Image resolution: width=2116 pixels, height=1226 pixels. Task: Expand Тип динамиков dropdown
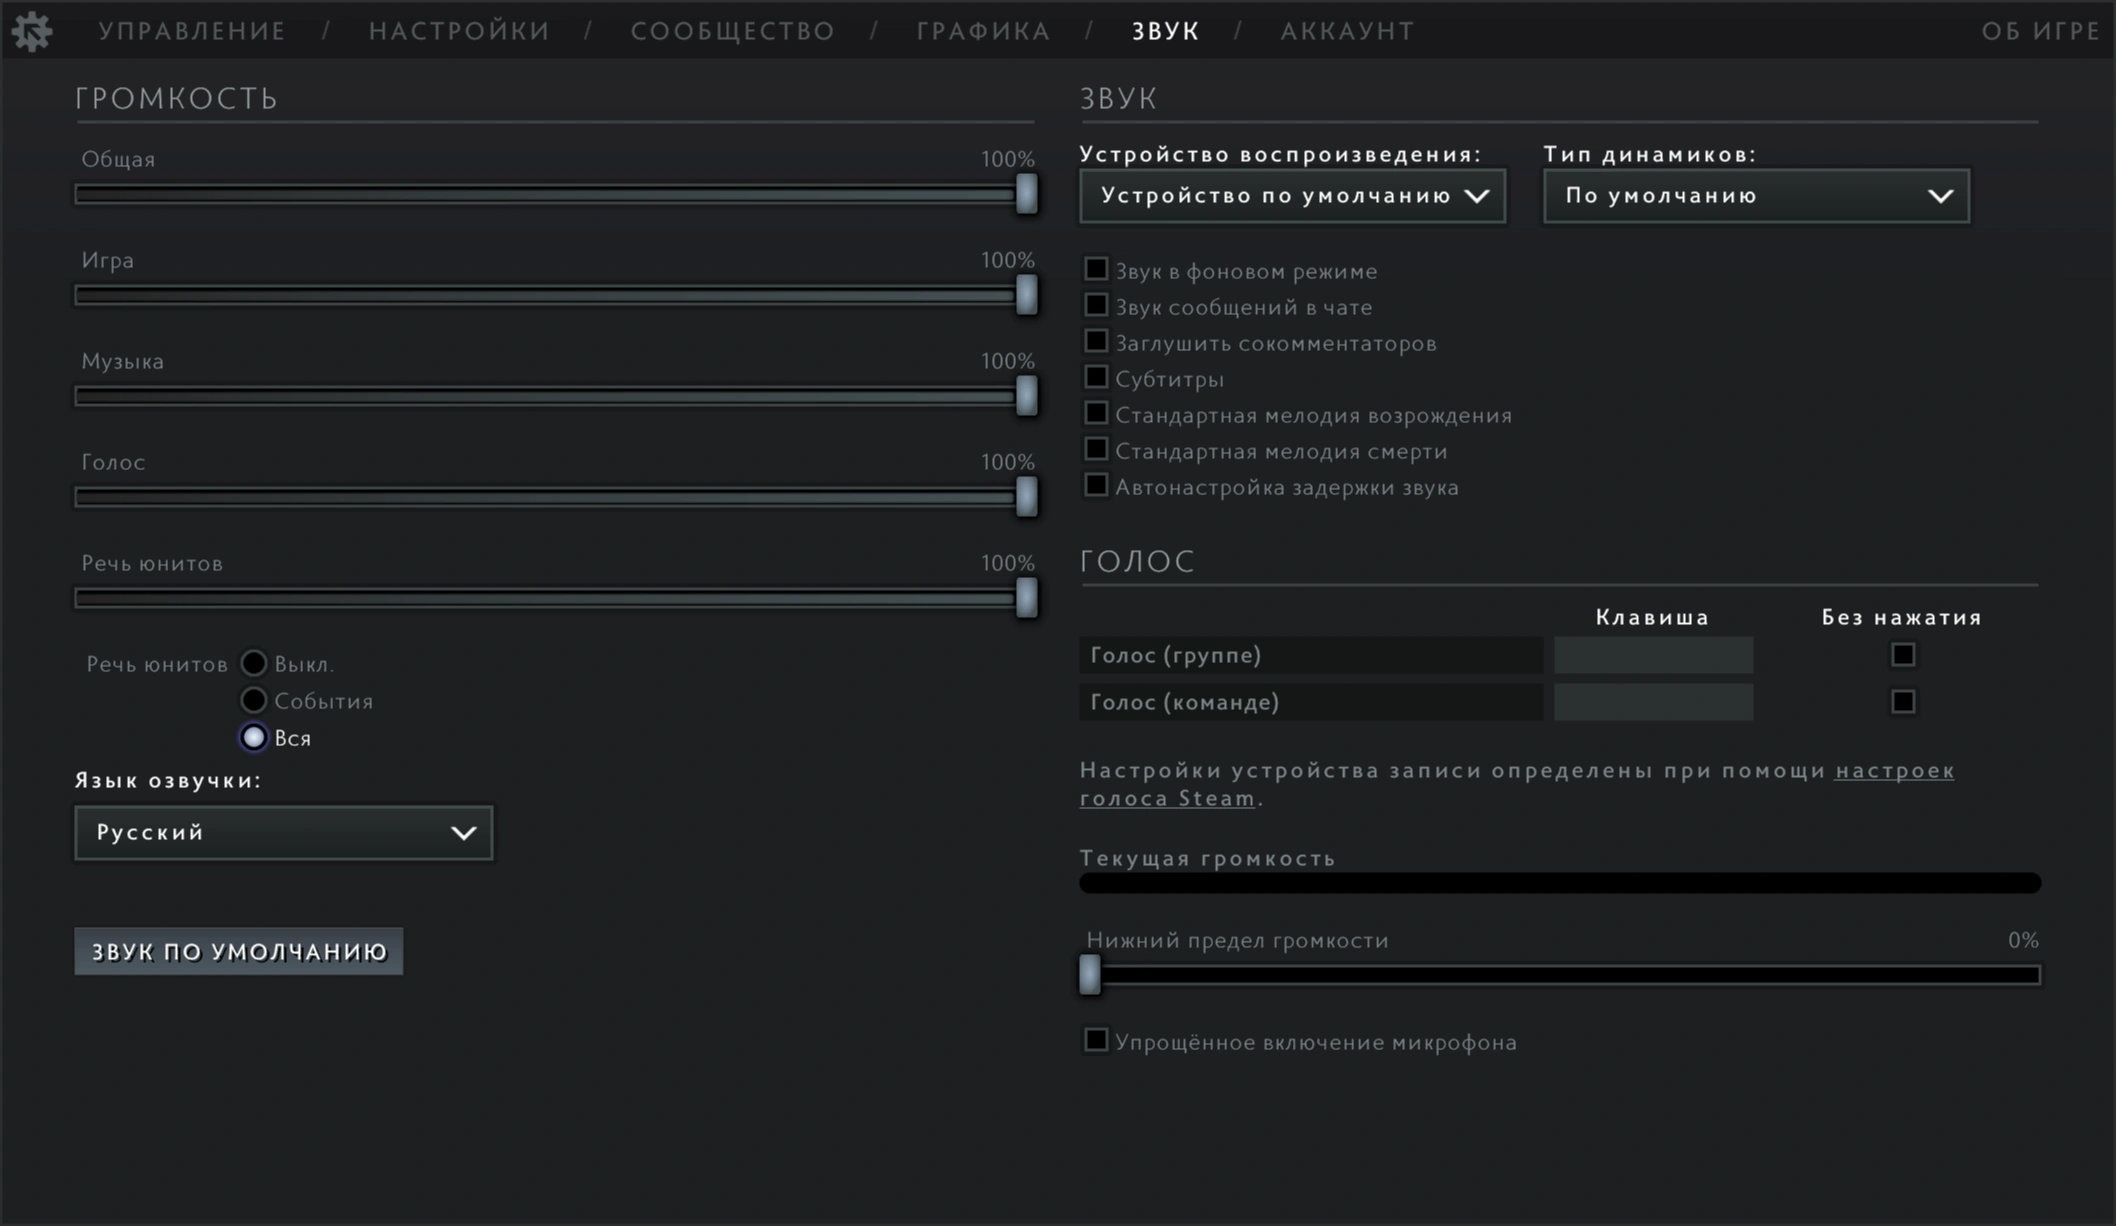click(1756, 196)
